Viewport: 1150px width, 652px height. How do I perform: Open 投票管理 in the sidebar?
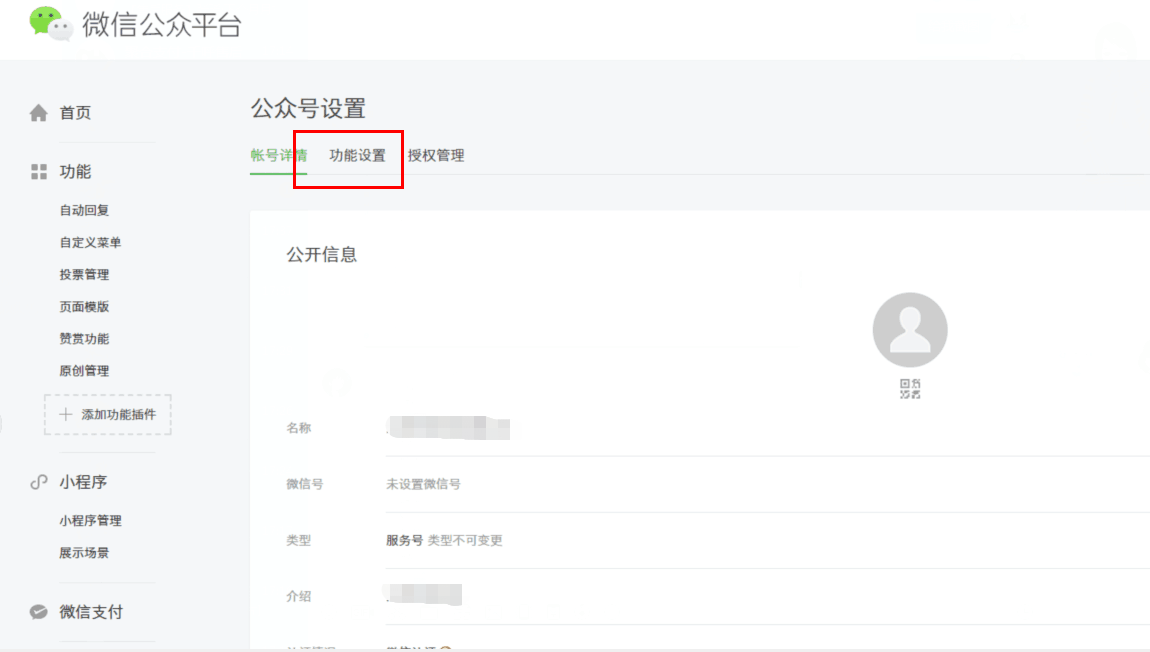84,275
